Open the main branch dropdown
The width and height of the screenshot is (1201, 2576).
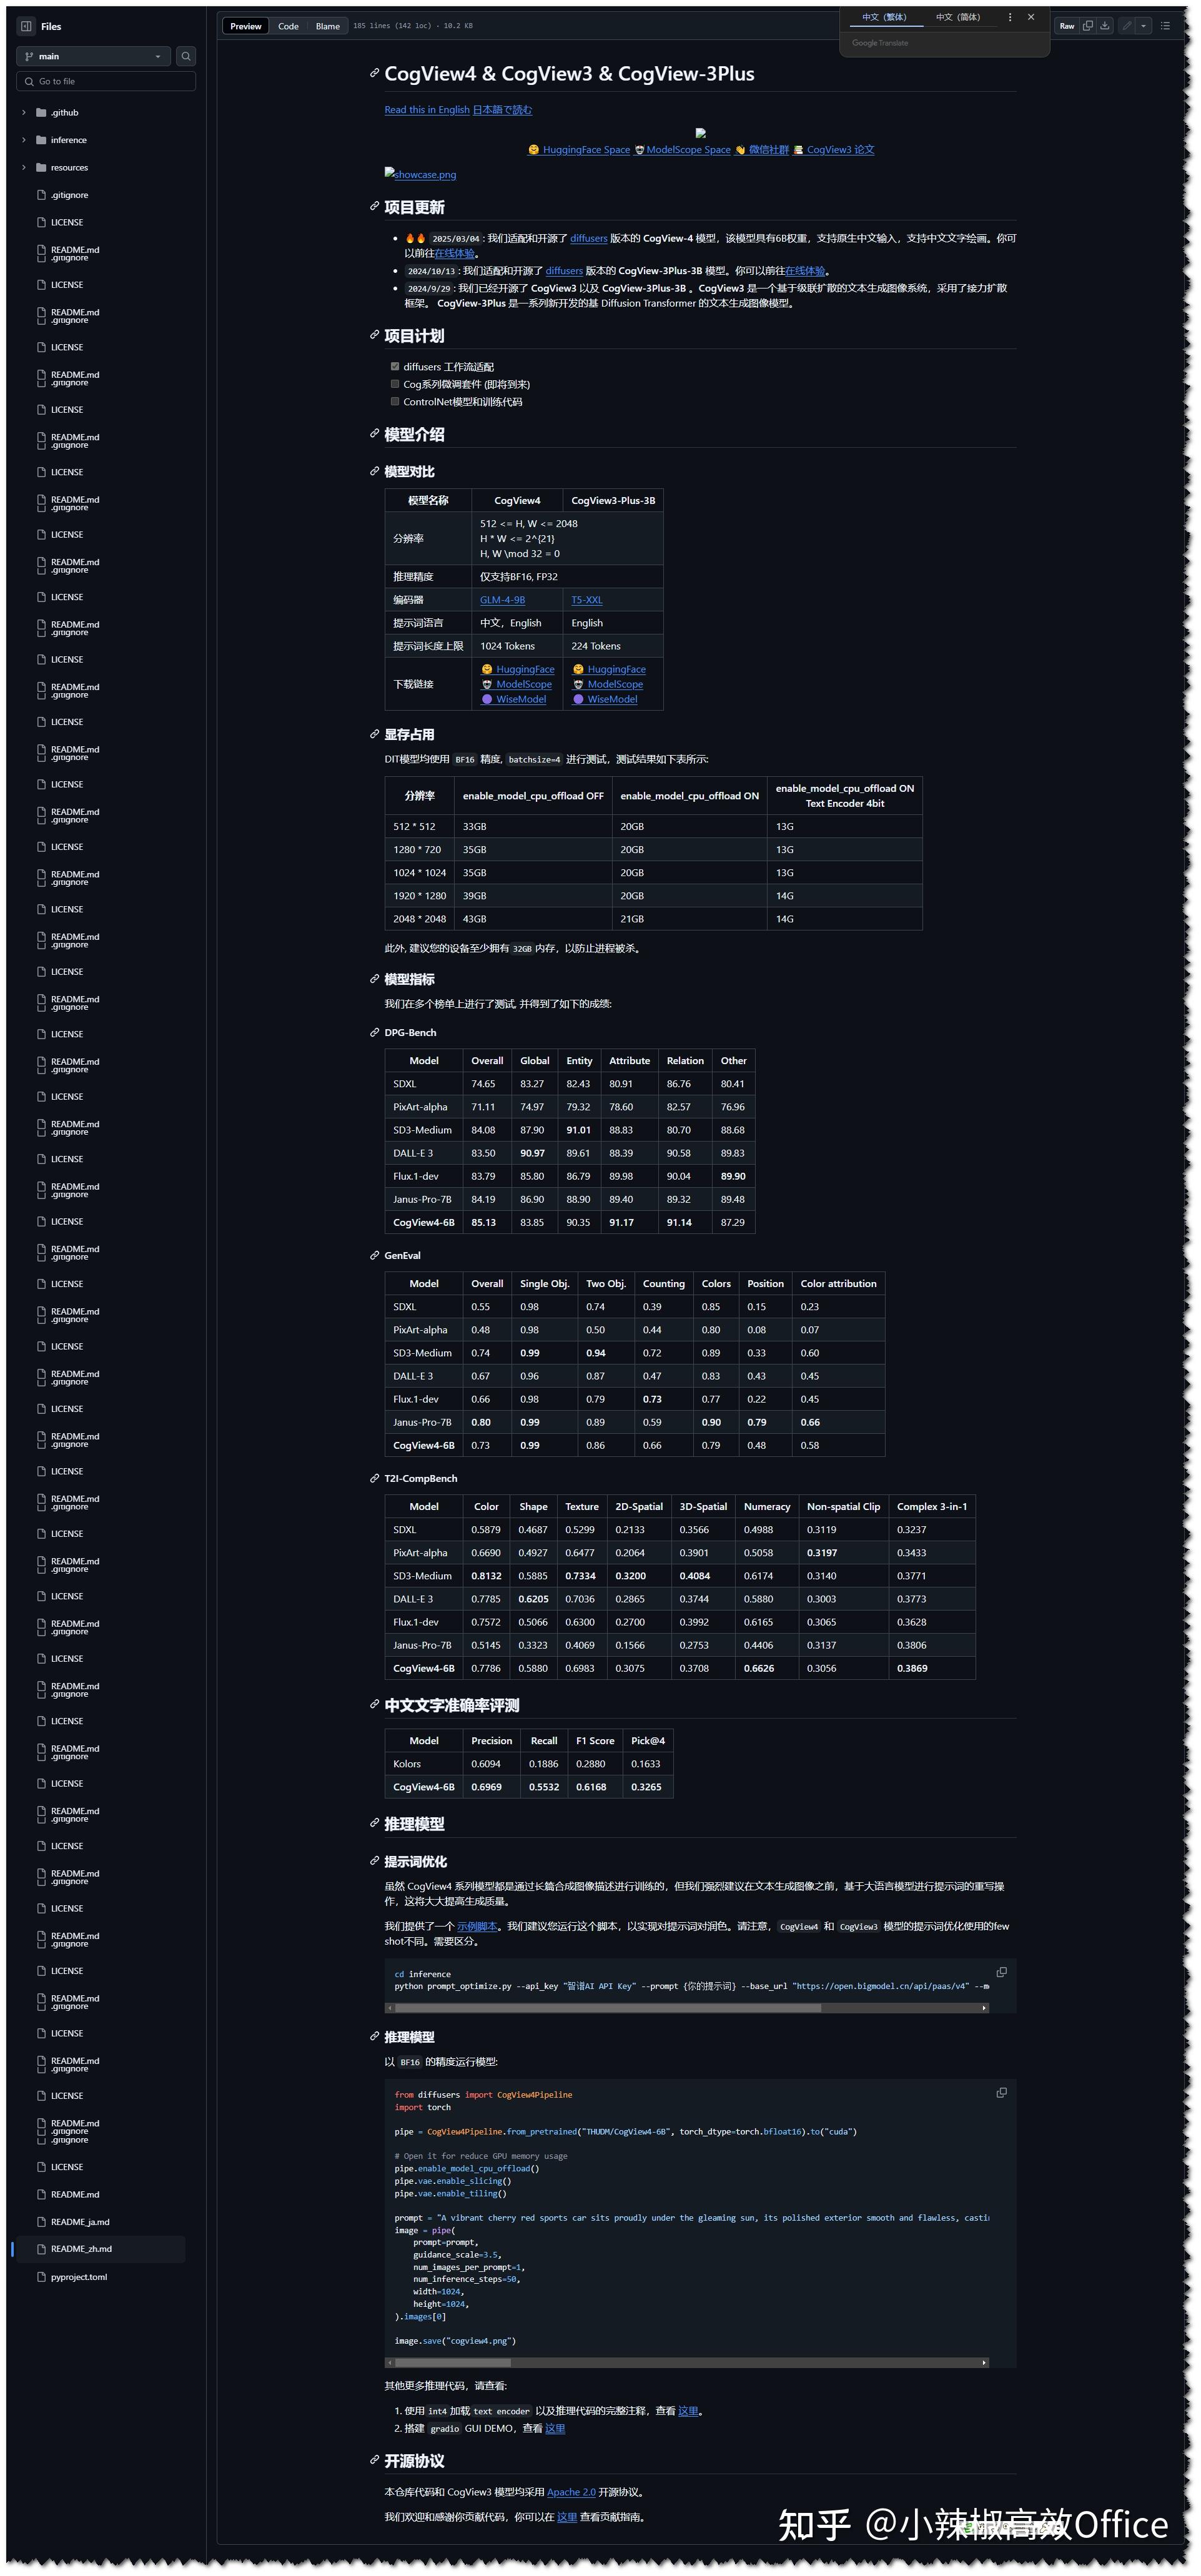coord(93,57)
